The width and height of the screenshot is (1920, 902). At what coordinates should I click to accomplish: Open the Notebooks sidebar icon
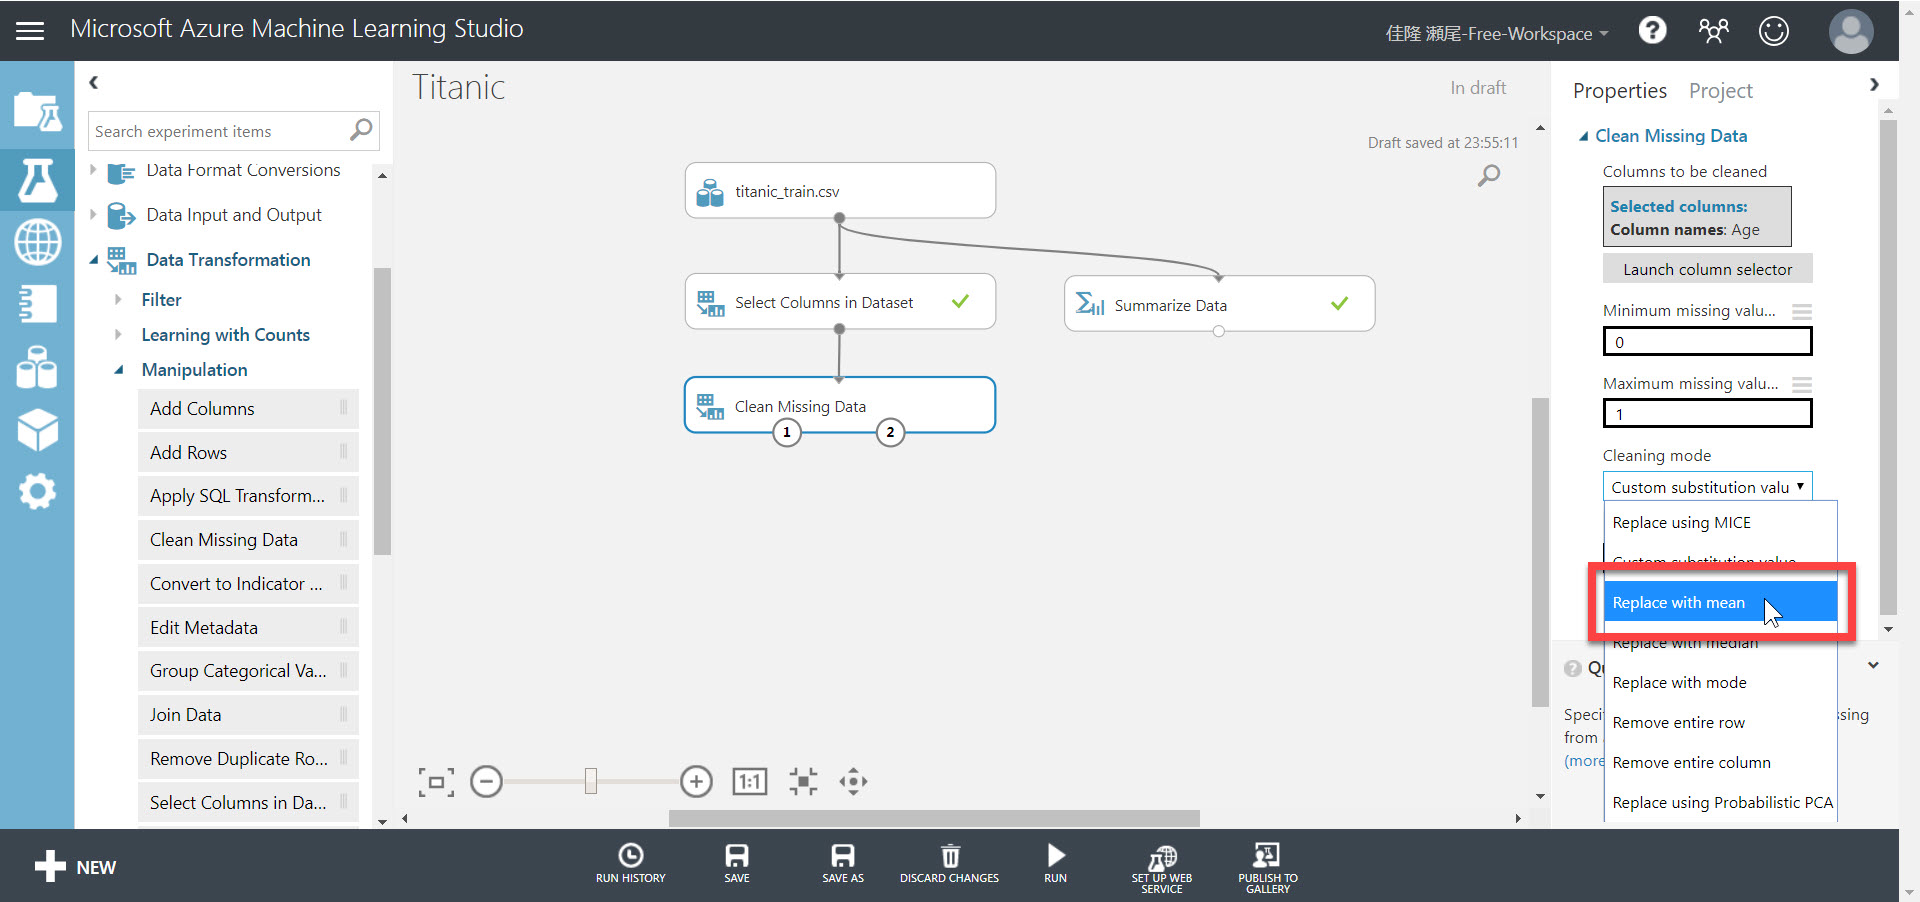click(x=37, y=304)
